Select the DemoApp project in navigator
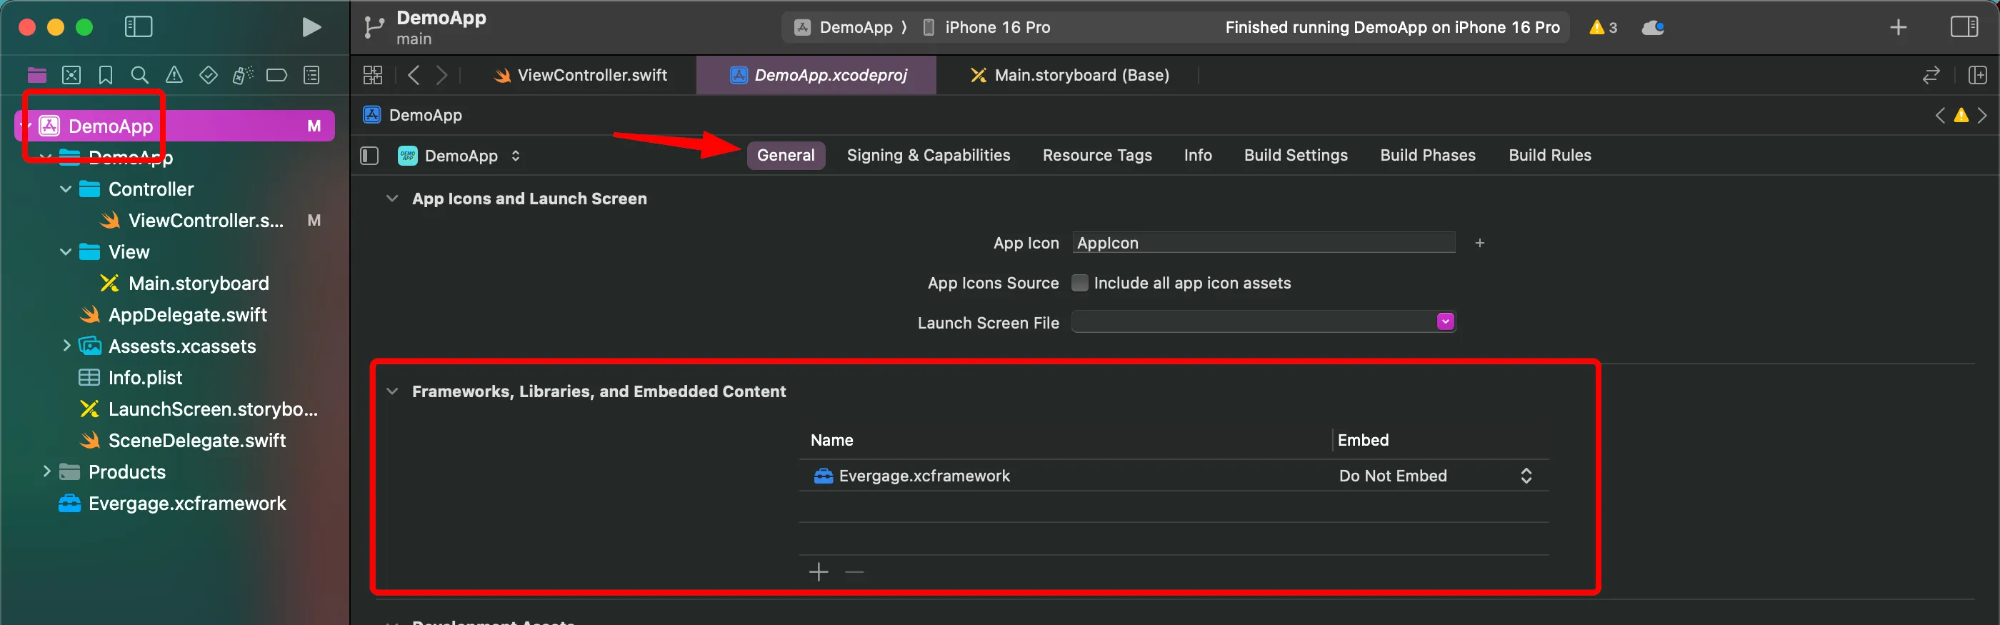Viewport: 2000px width, 625px height. pos(174,126)
